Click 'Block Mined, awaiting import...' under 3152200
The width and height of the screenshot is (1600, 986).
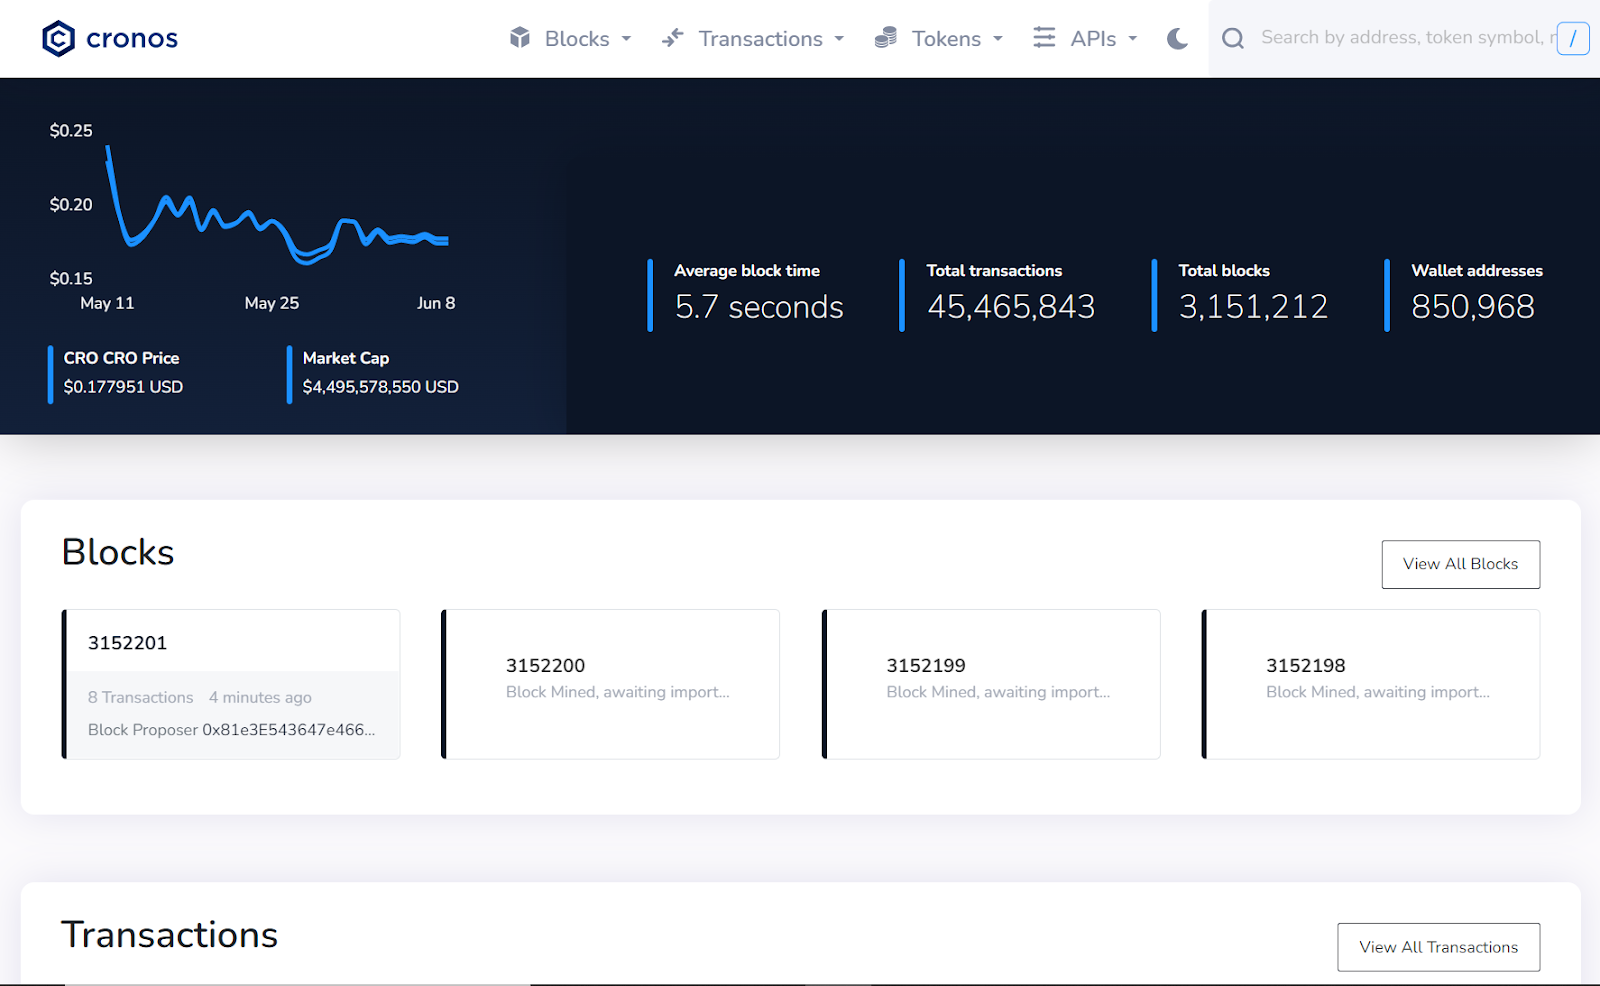[x=618, y=692]
